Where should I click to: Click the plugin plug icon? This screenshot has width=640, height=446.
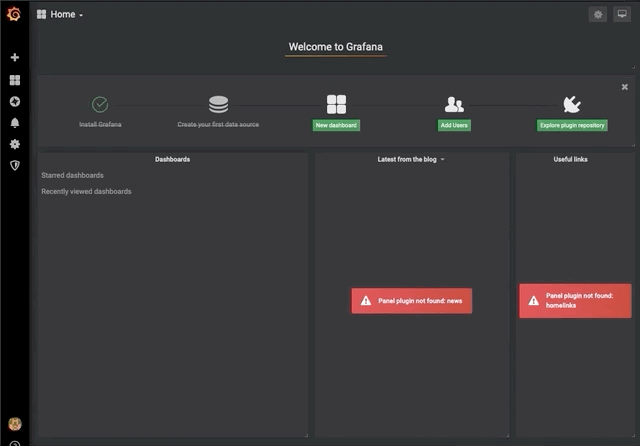tap(572, 104)
